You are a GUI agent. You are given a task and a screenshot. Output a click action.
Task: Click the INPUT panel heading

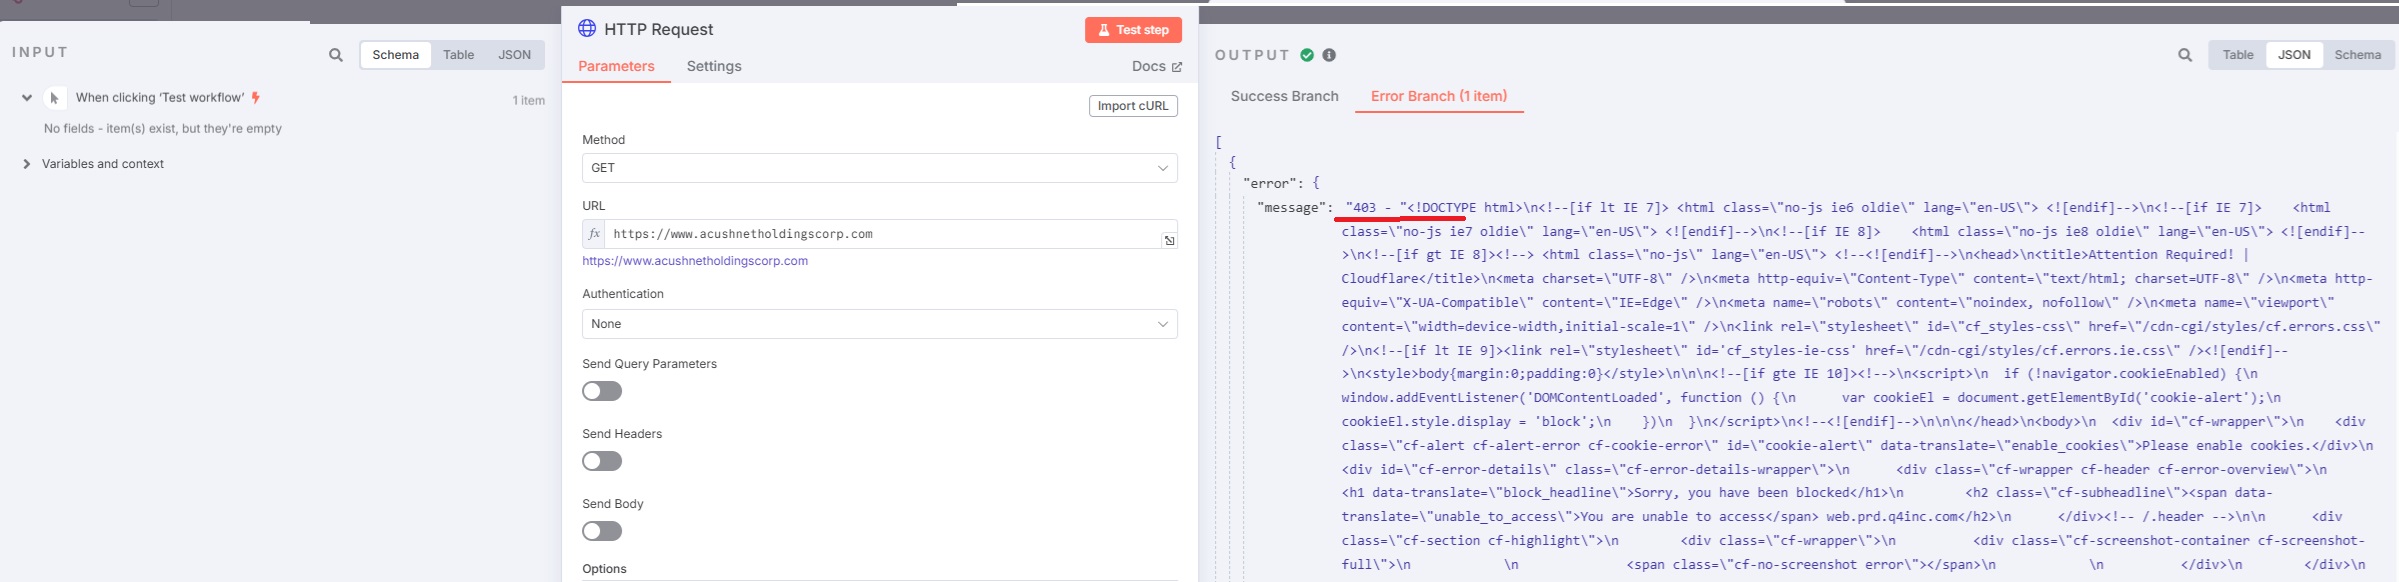40,52
